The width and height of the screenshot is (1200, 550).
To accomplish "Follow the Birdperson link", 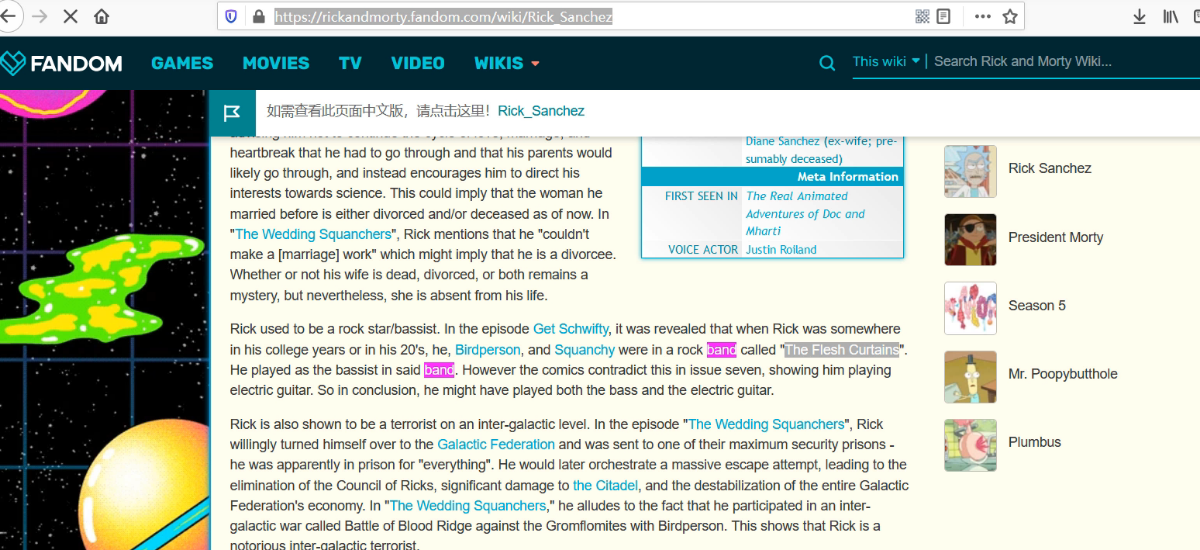I will (x=488, y=350).
